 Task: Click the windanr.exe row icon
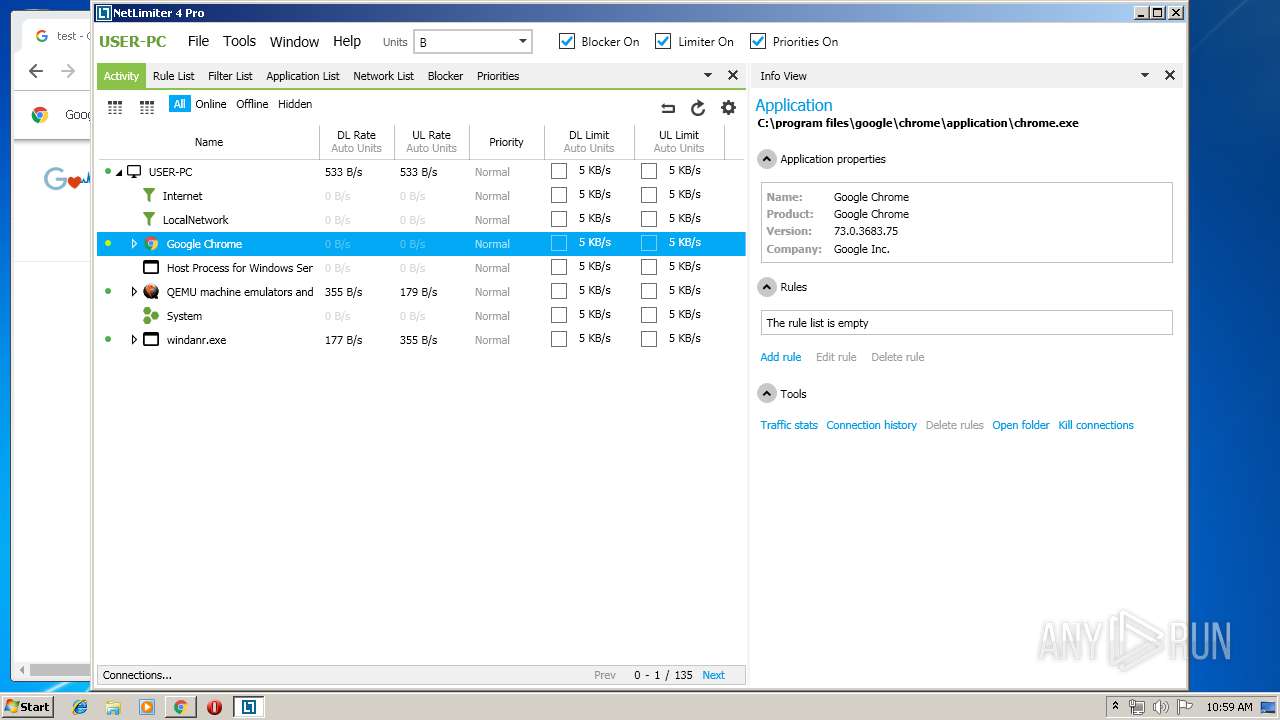(151, 340)
